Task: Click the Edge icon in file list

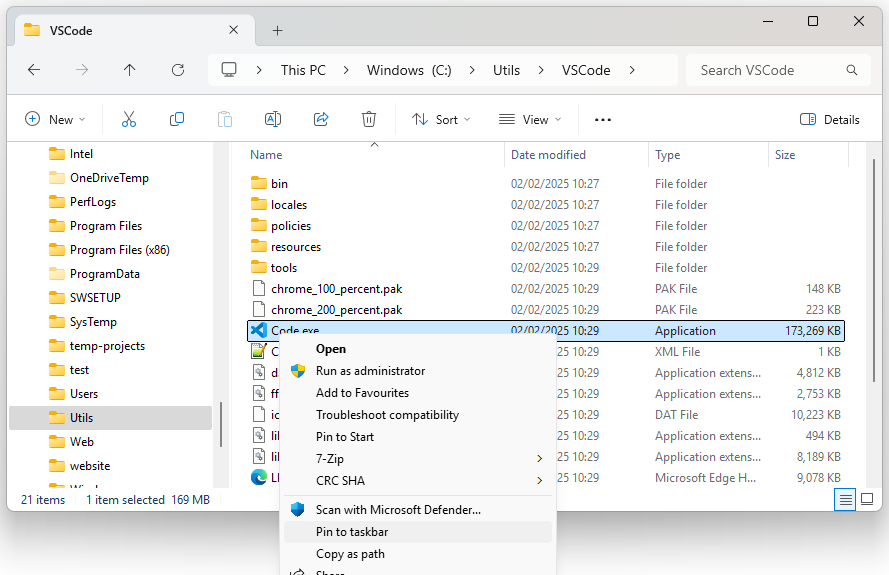Action: pos(259,477)
